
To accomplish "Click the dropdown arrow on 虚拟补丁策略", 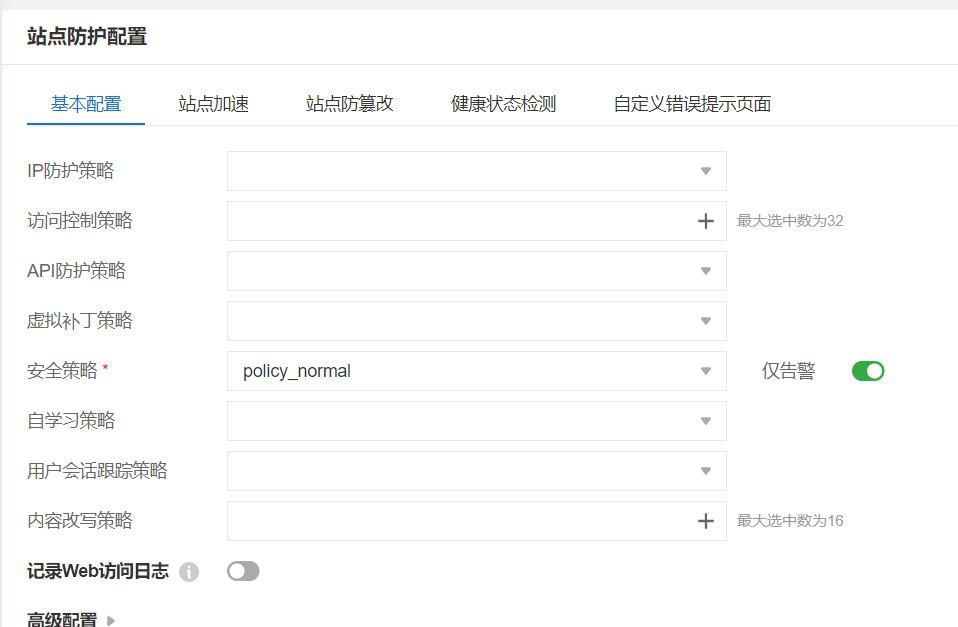I will click(x=708, y=320).
